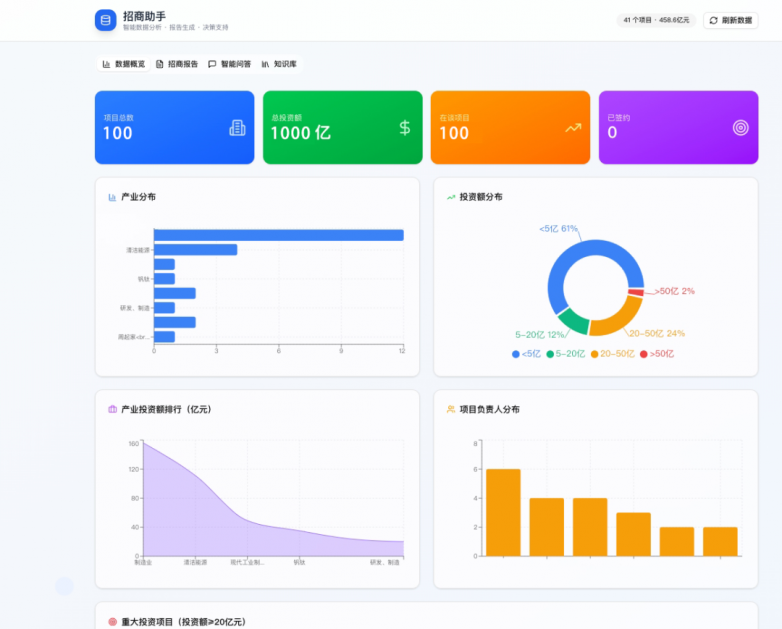Go to the 智能问答 tab
The width and height of the screenshot is (782, 629).
tap(230, 64)
